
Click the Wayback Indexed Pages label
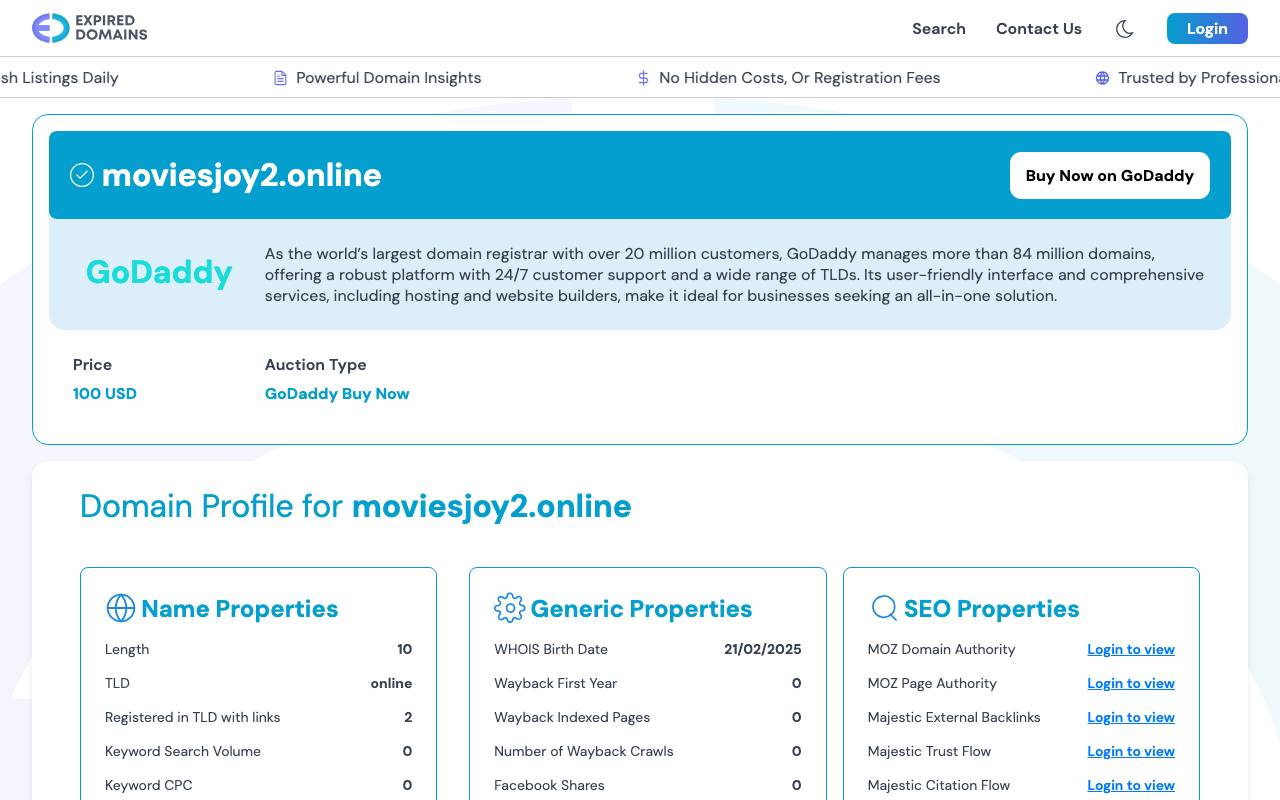click(572, 717)
